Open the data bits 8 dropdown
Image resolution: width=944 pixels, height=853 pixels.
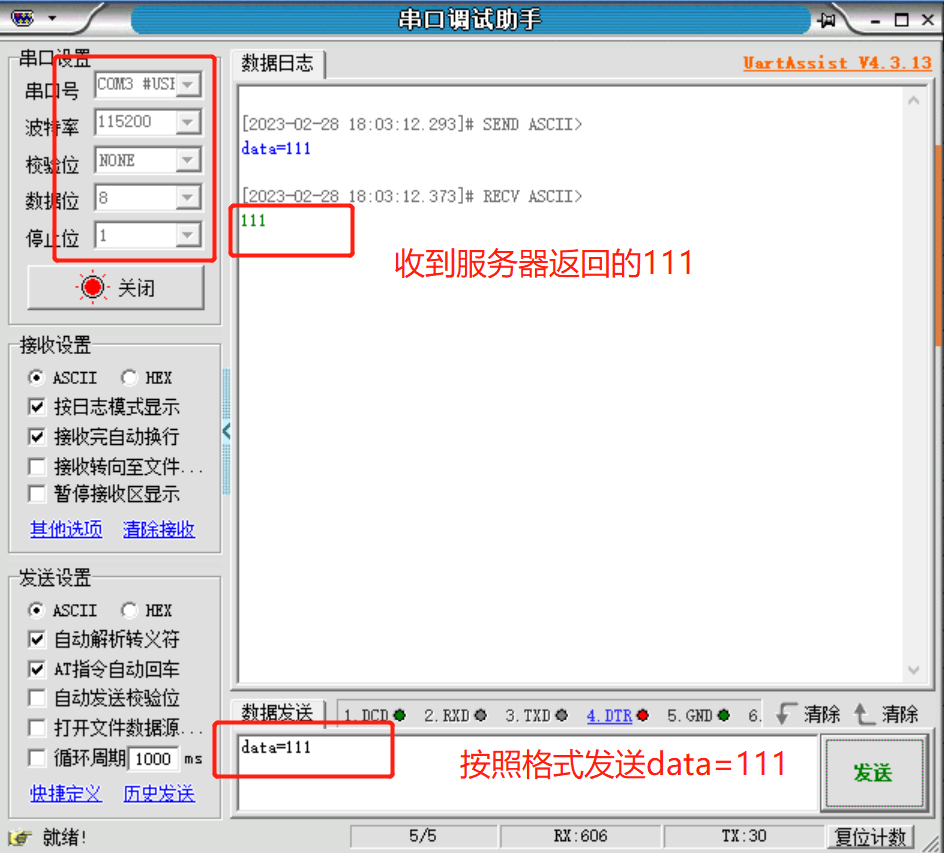coord(188,197)
